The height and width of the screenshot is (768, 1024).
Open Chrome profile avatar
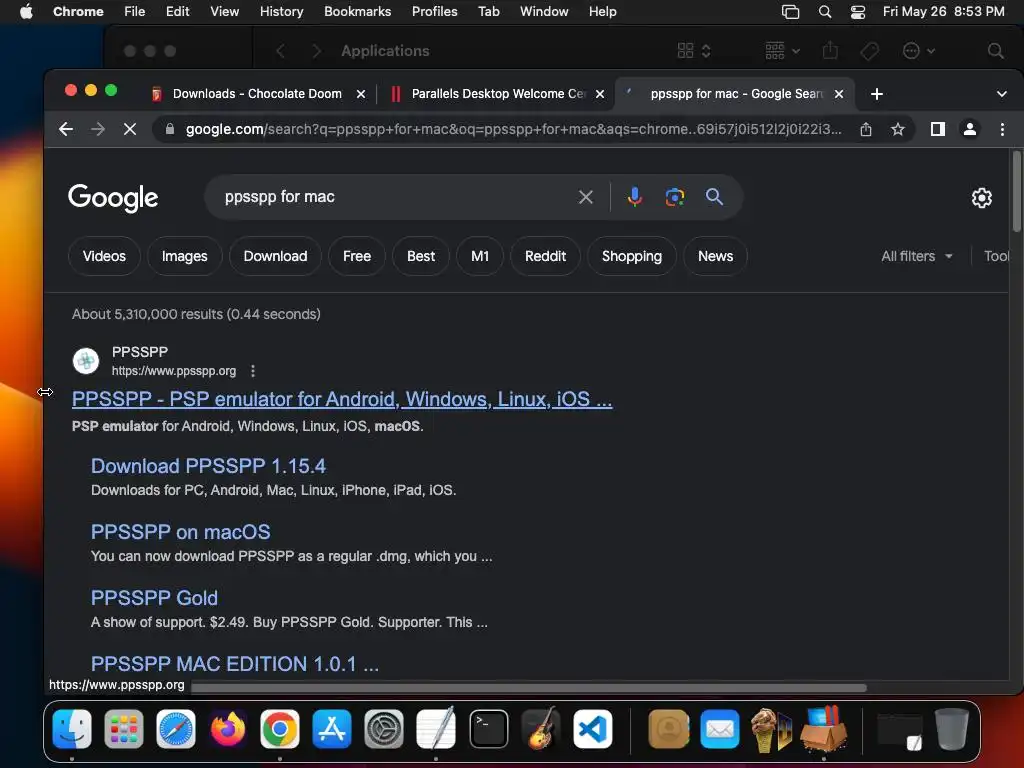(x=970, y=129)
